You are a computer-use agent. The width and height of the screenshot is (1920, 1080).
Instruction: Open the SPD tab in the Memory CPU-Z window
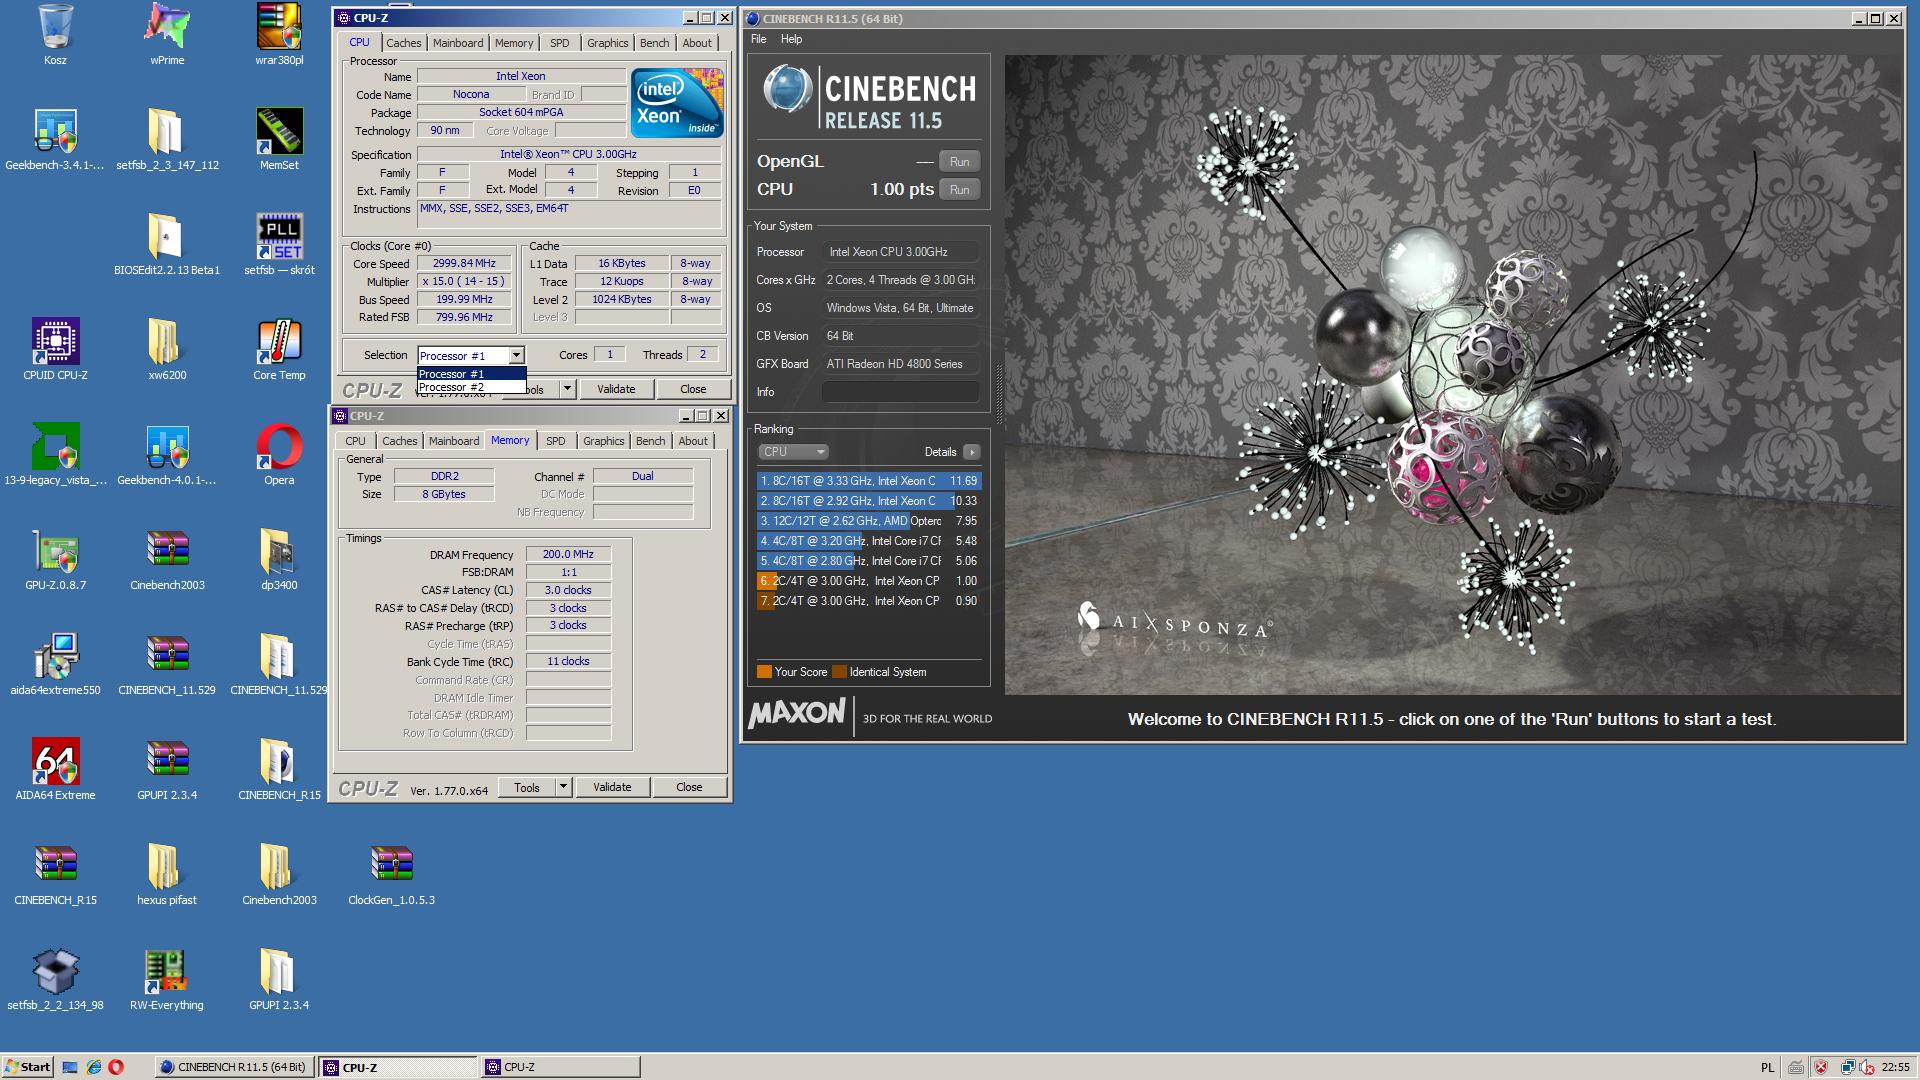click(x=555, y=441)
